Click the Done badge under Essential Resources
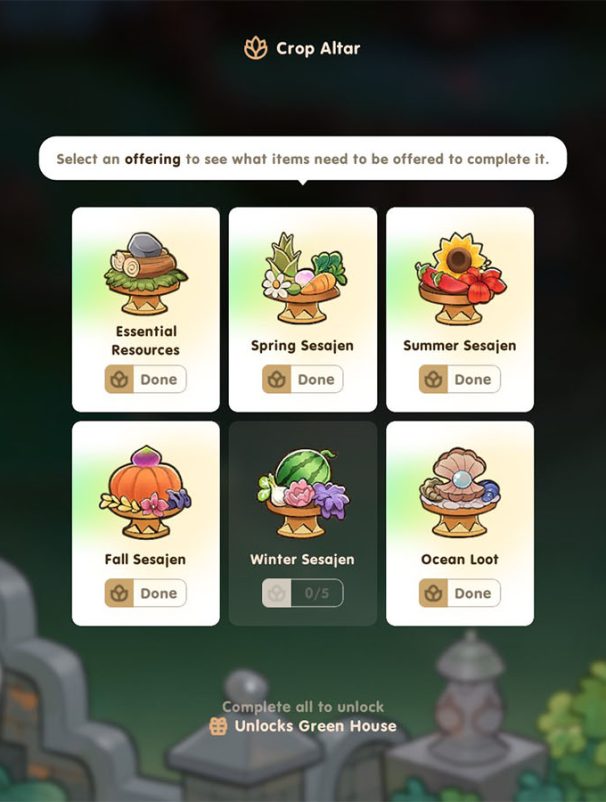 pos(146,379)
